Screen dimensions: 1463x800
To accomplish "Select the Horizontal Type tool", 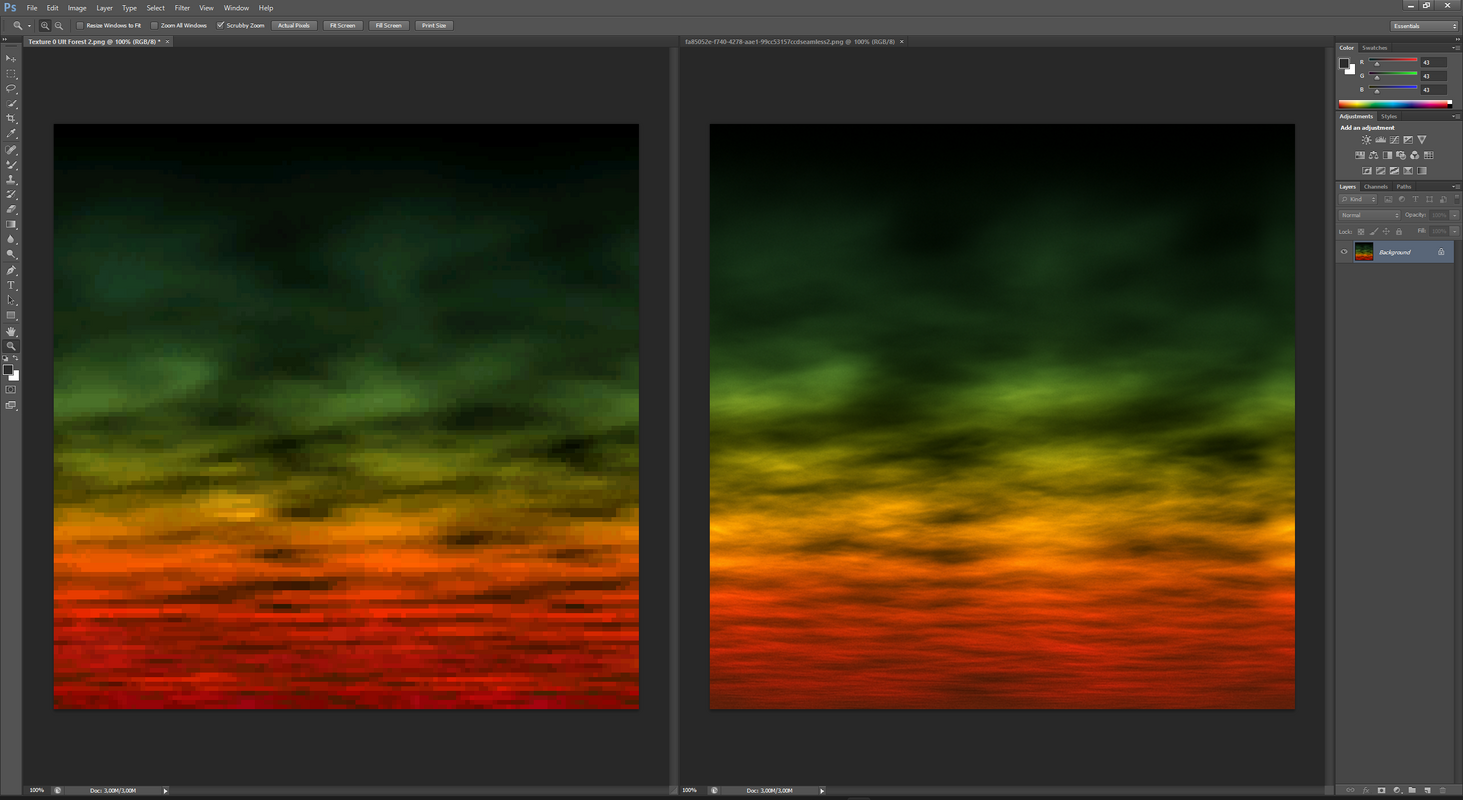I will (11, 286).
